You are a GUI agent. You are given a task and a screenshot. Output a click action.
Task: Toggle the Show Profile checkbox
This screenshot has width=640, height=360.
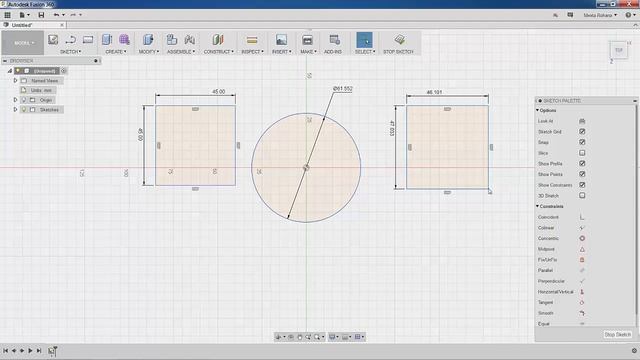[x=582, y=164]
